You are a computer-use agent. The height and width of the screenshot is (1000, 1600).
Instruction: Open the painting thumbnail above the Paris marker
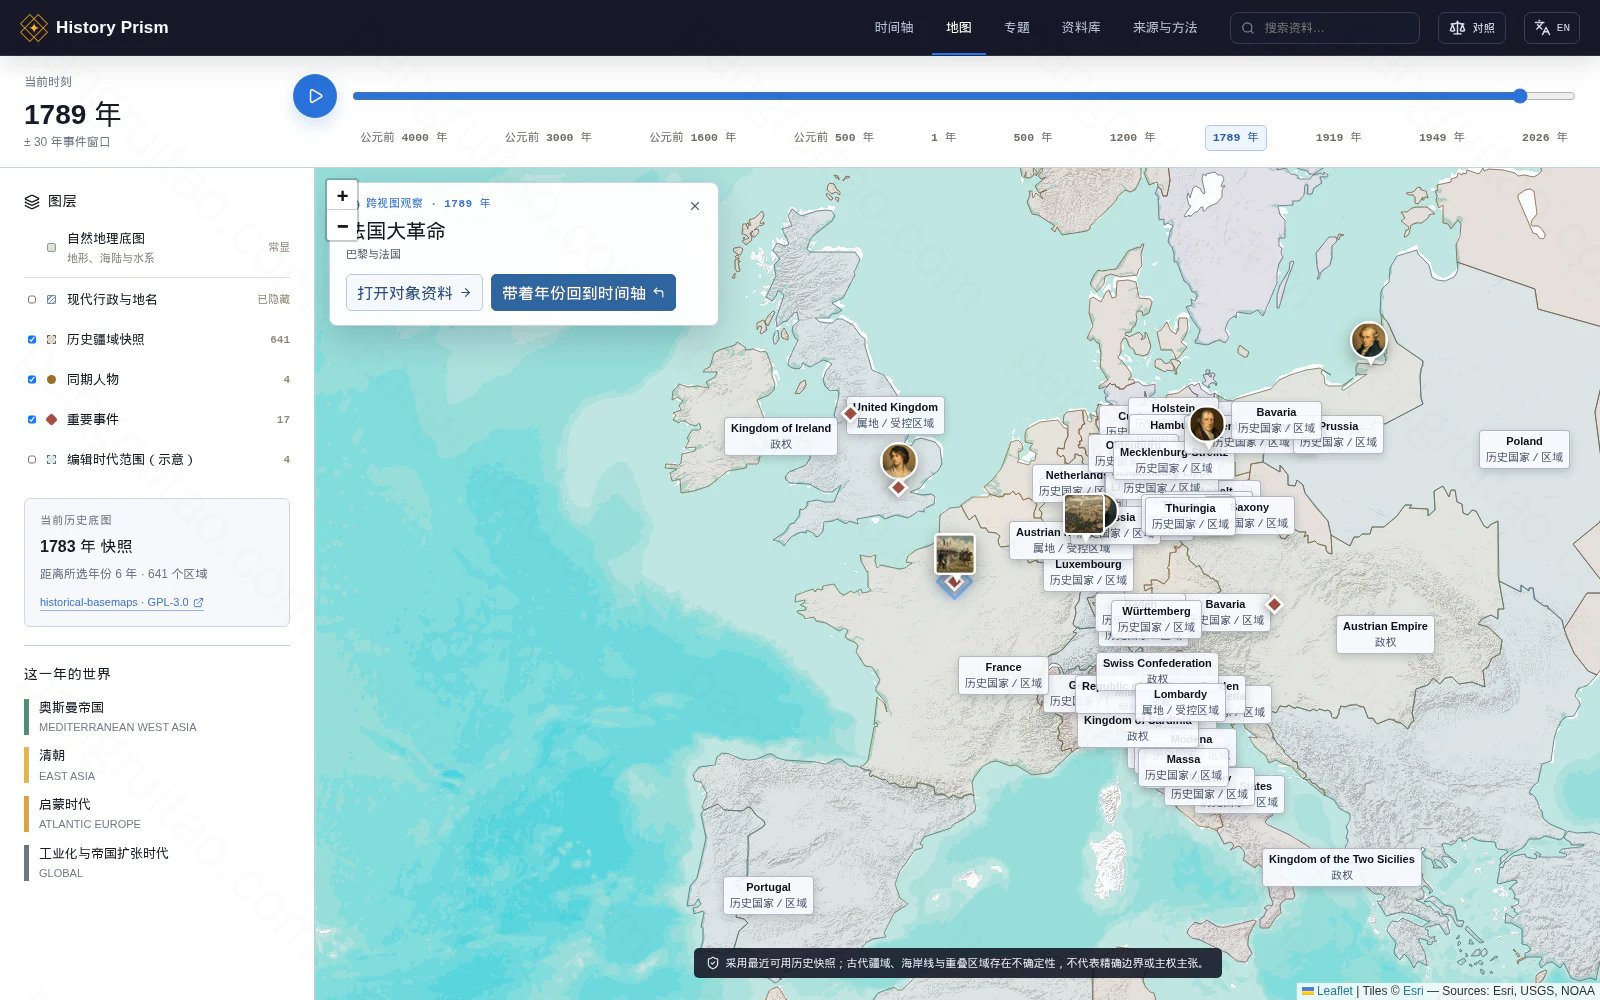point(955,554)
